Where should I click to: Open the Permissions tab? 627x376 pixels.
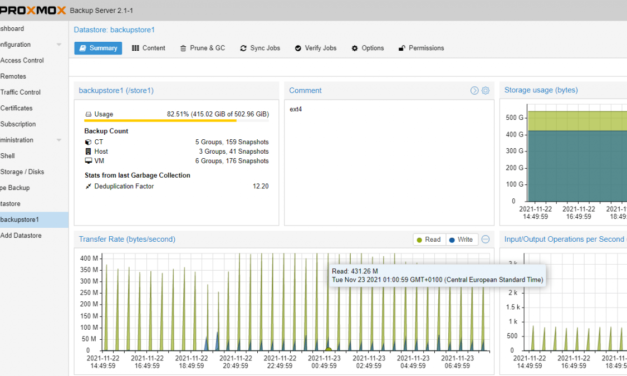[421, 48]
